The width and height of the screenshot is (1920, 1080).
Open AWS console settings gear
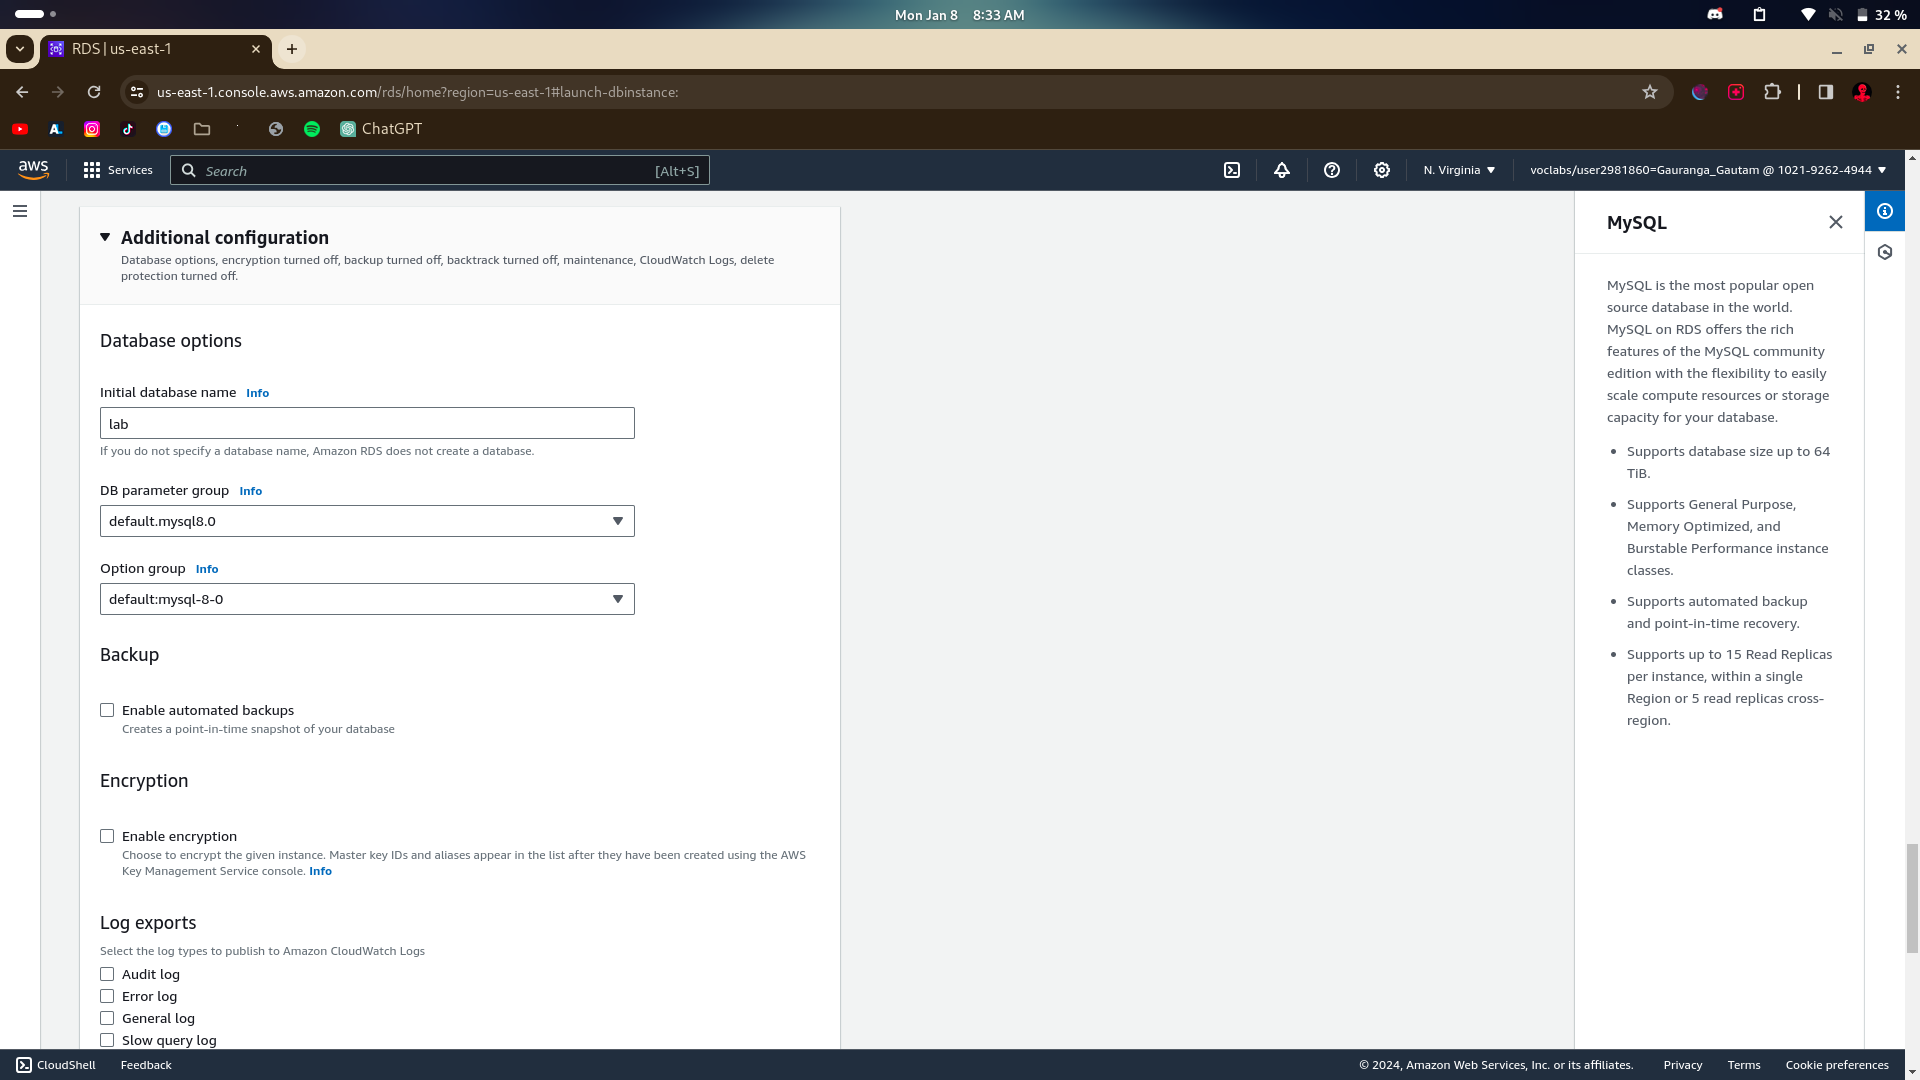coord(1382,170)
